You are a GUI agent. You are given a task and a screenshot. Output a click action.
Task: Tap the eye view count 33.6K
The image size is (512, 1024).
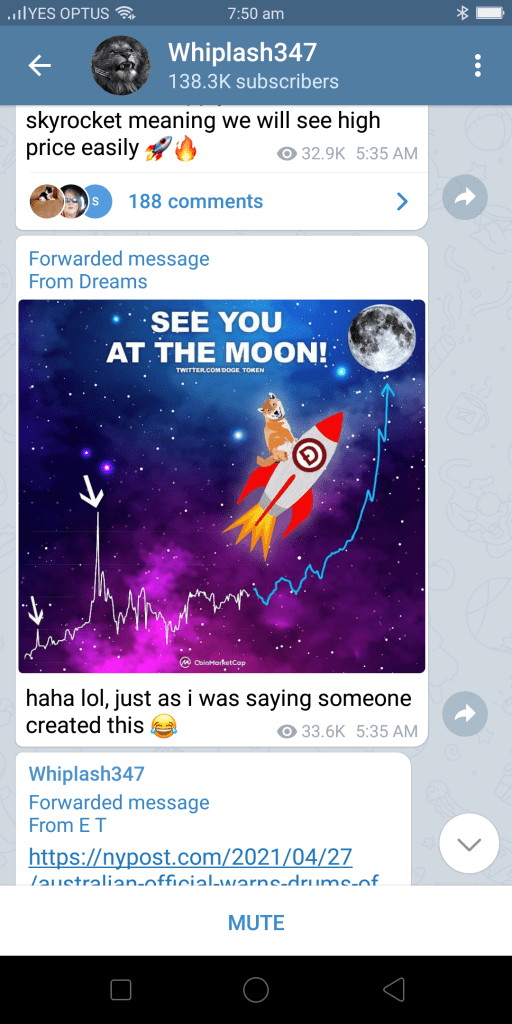(x=311, y=731)
